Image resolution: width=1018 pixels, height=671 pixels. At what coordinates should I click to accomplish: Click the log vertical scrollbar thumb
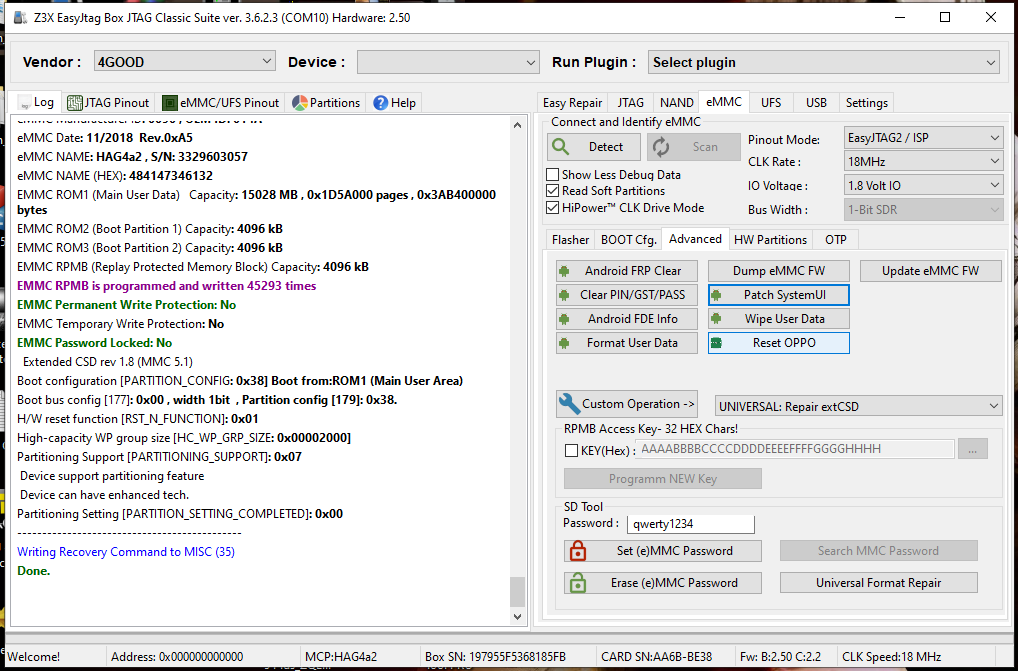[x=517, y=591]
